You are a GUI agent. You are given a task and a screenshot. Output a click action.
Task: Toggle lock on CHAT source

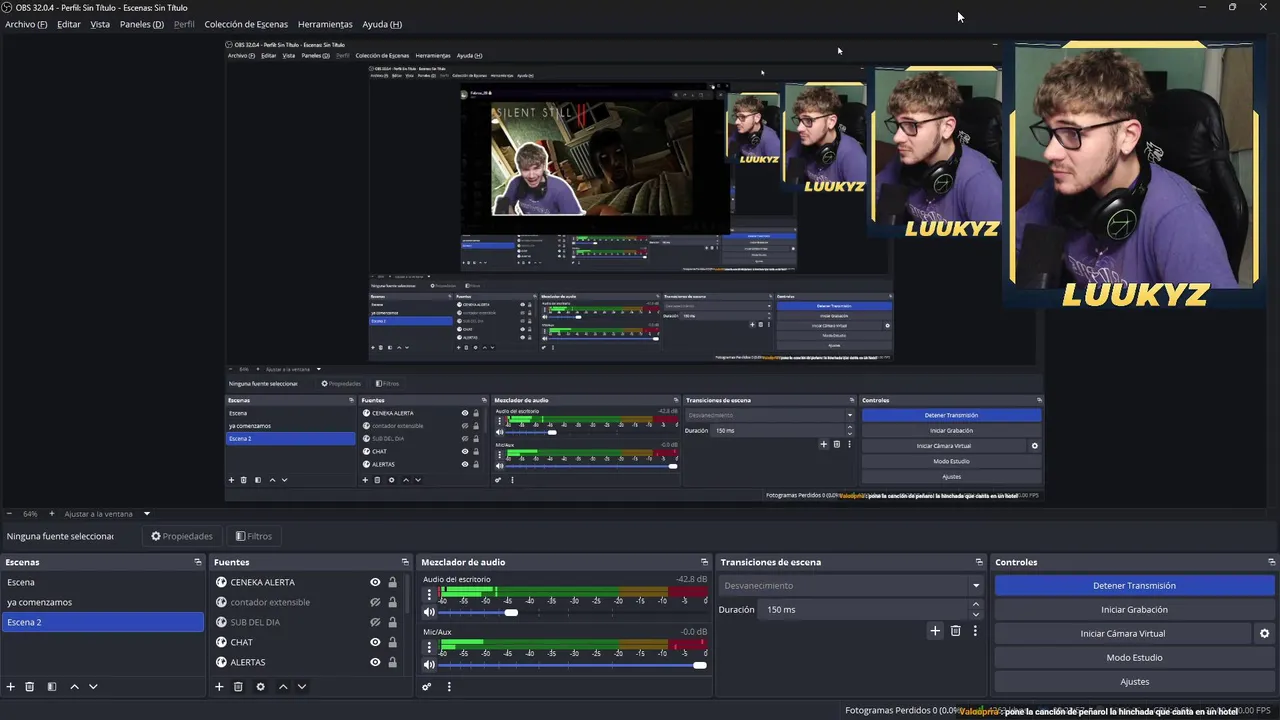tap(392, 642)
